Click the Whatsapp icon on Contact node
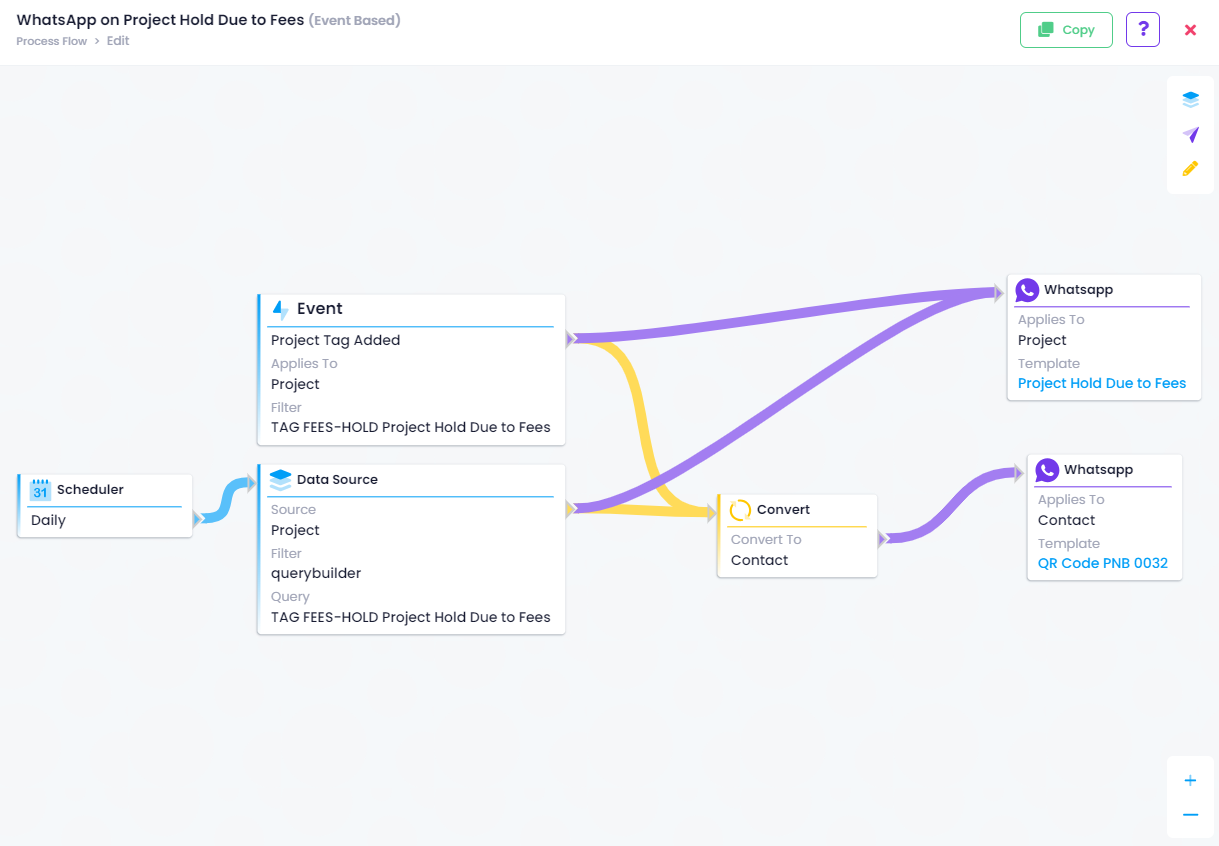1219x846 pixels. pos(1047,470)
